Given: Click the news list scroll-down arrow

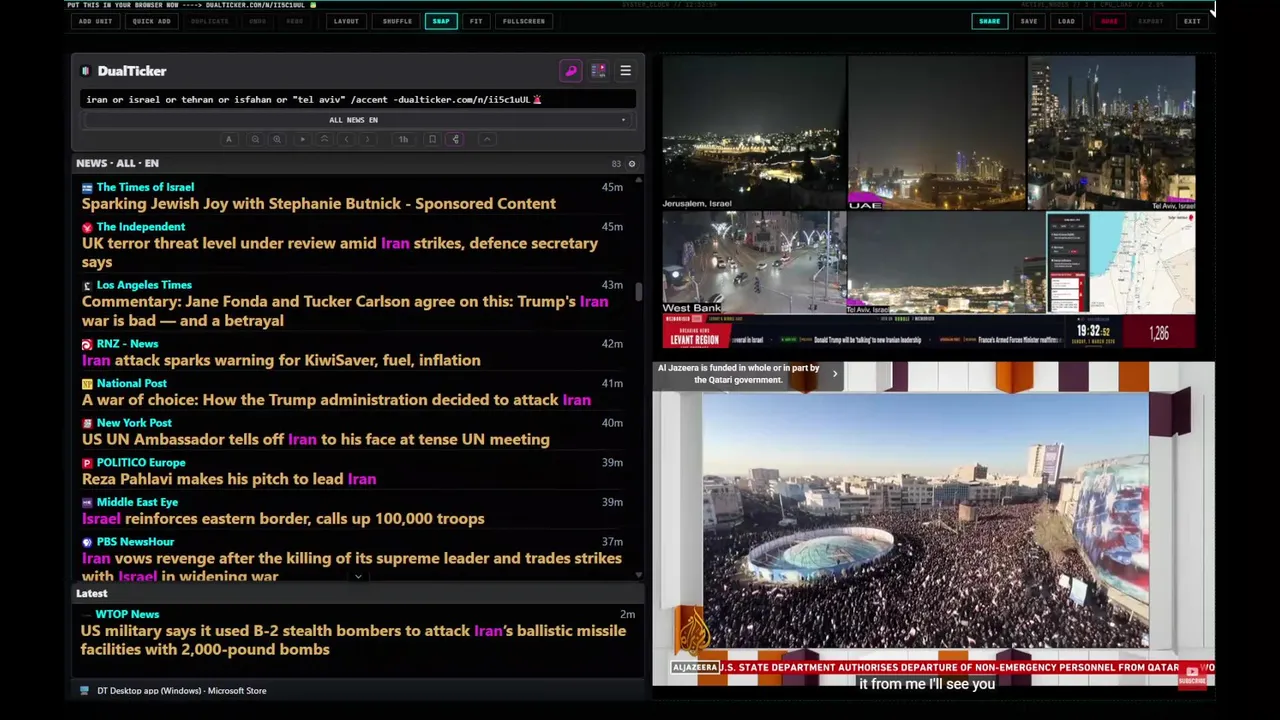Looking at the screenshot, I should tap(639, 575).
